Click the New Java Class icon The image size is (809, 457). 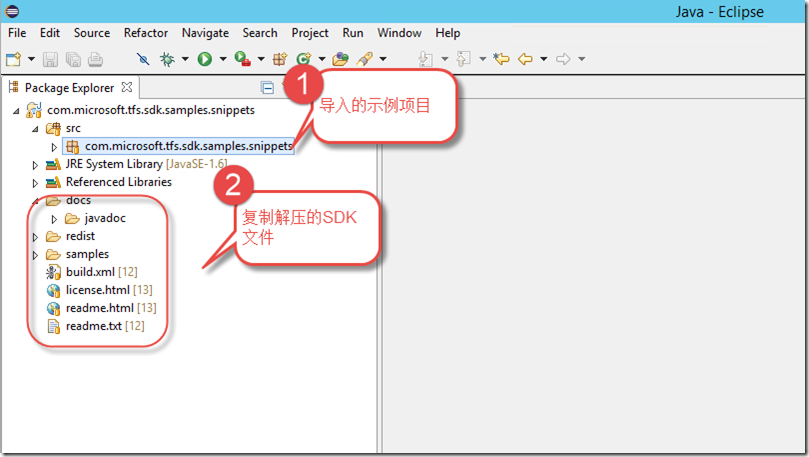pyautogui.click(x=303, y=59)
